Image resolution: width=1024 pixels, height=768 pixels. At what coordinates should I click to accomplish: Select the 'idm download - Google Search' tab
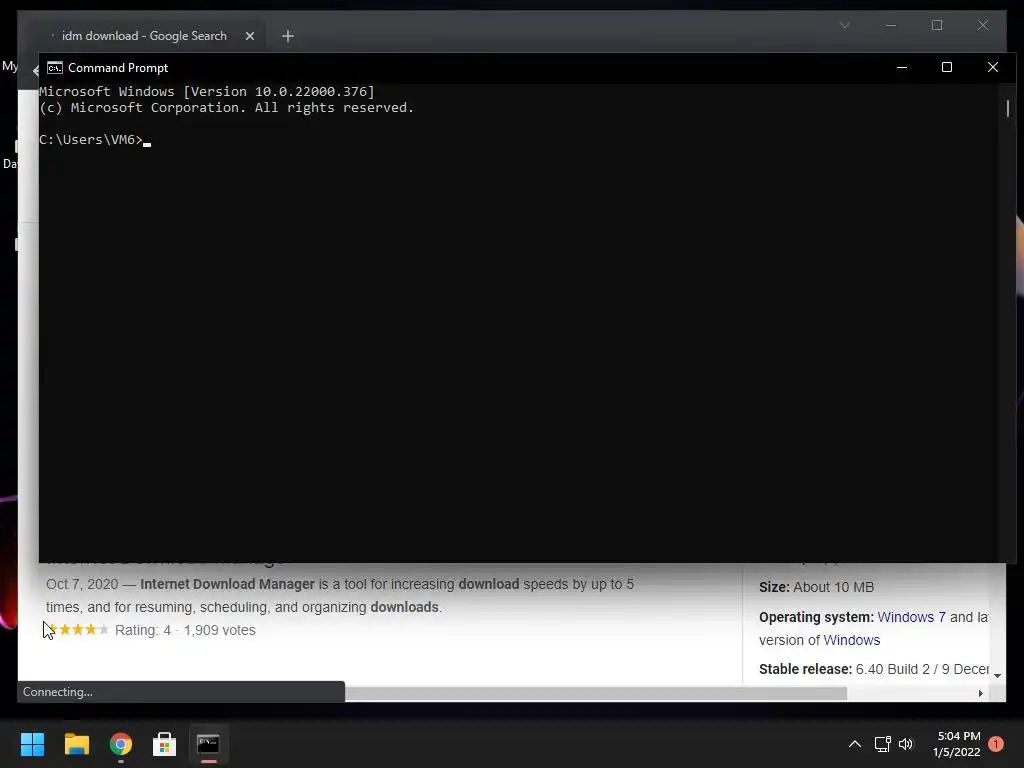144,36
